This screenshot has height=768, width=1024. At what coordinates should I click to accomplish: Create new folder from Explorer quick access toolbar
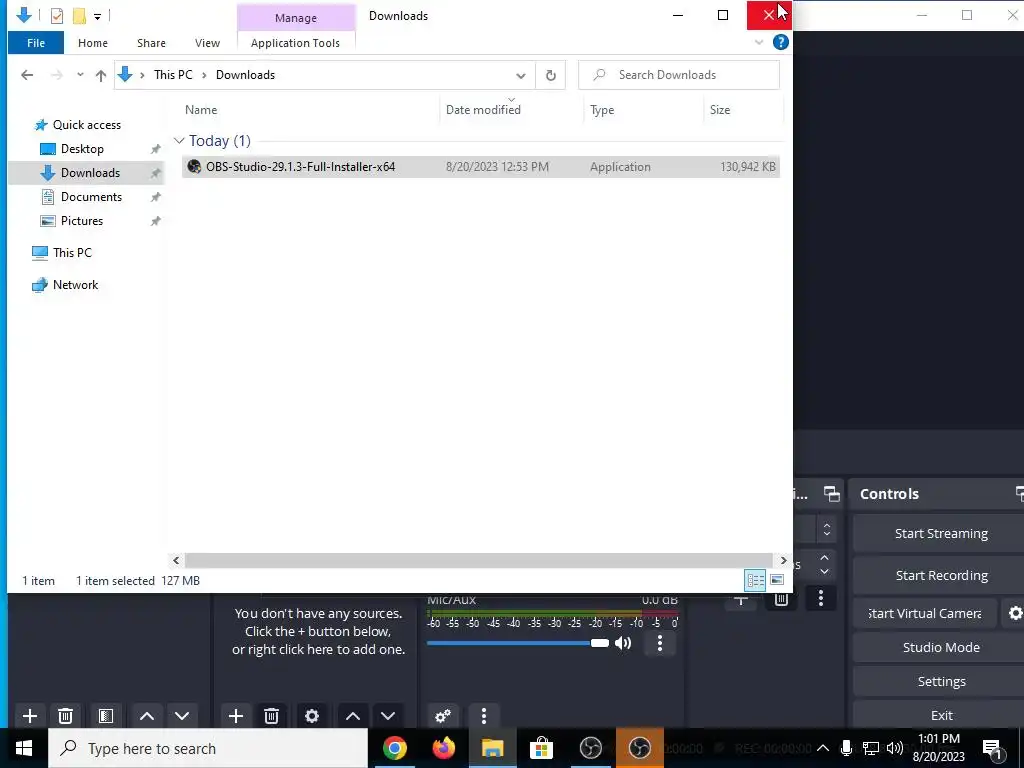79,15
